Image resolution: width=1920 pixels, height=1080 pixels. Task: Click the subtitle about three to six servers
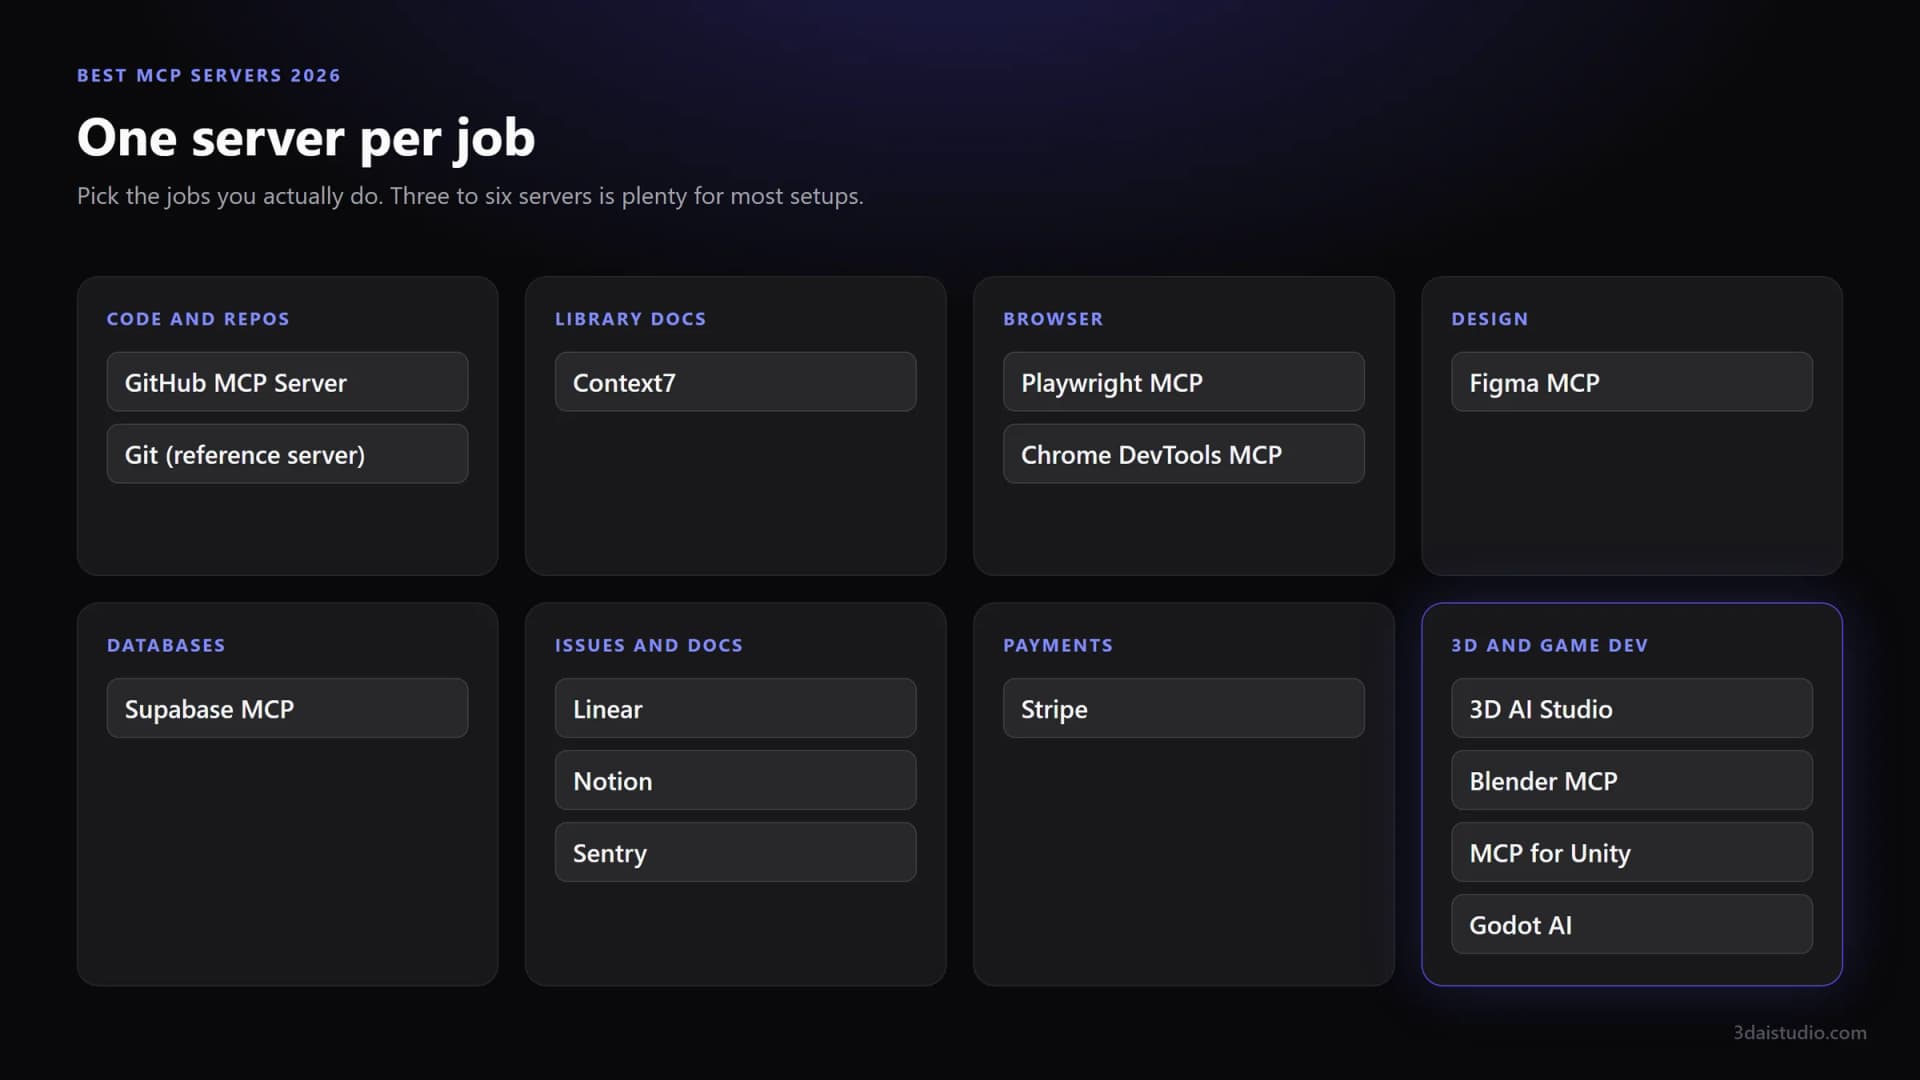coord(470,196)
